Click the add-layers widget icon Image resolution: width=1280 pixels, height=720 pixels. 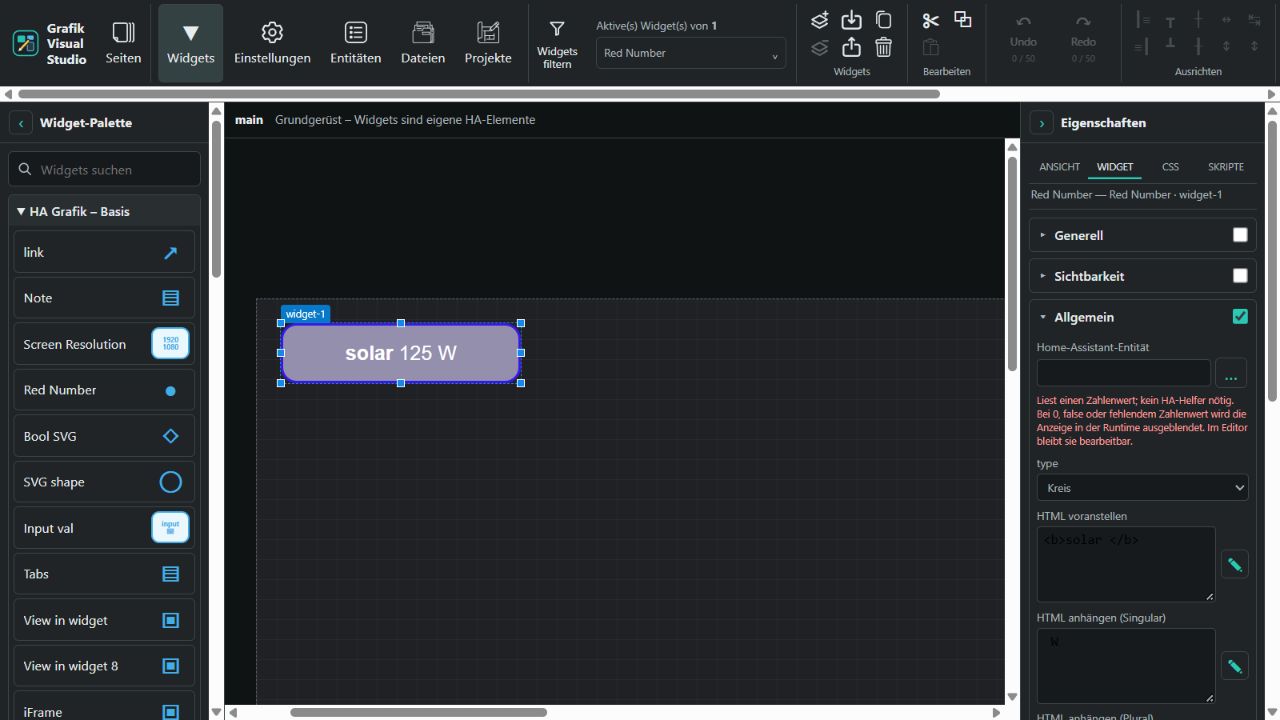pos(820,20)
